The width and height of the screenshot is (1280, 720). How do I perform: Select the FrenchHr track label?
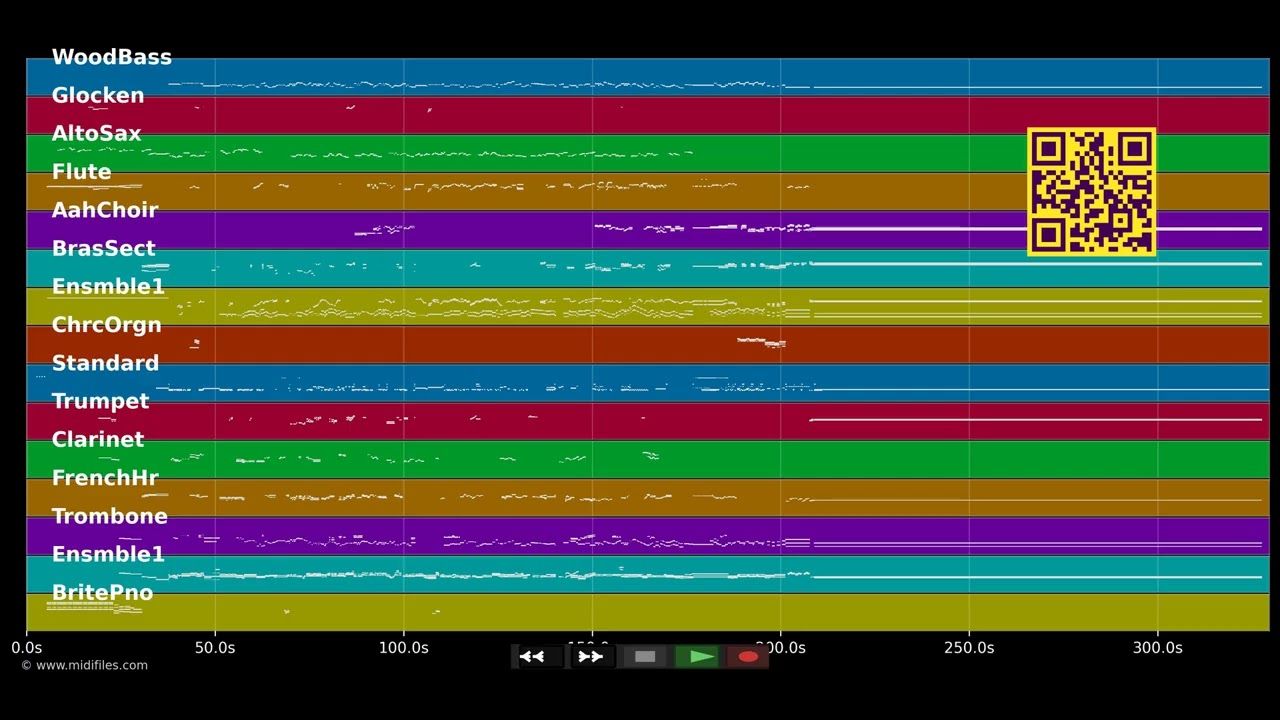tap(105, 478)
